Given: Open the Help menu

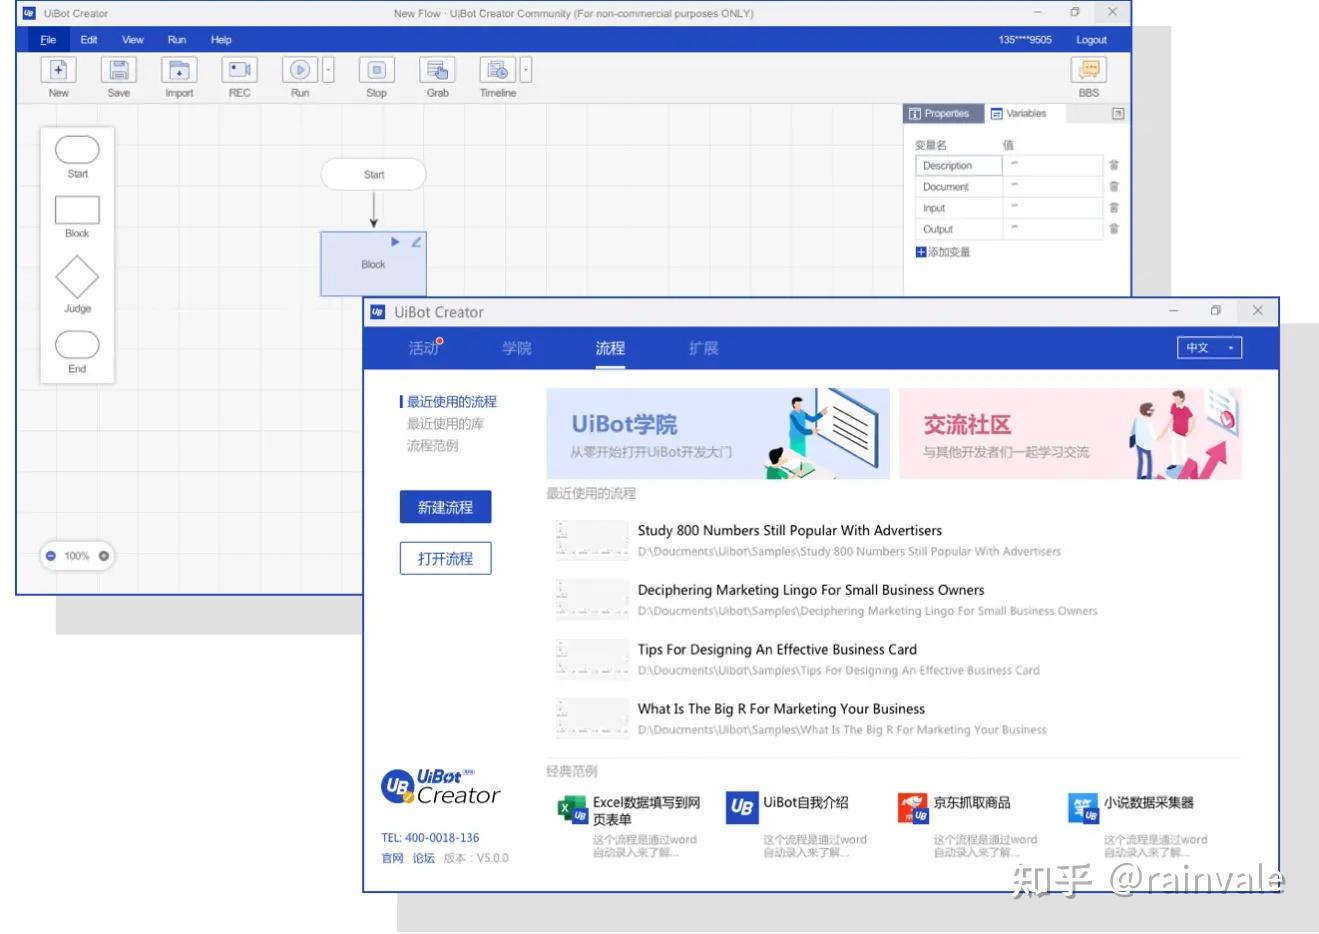Looking at the screenshot, I should [221, 39].
